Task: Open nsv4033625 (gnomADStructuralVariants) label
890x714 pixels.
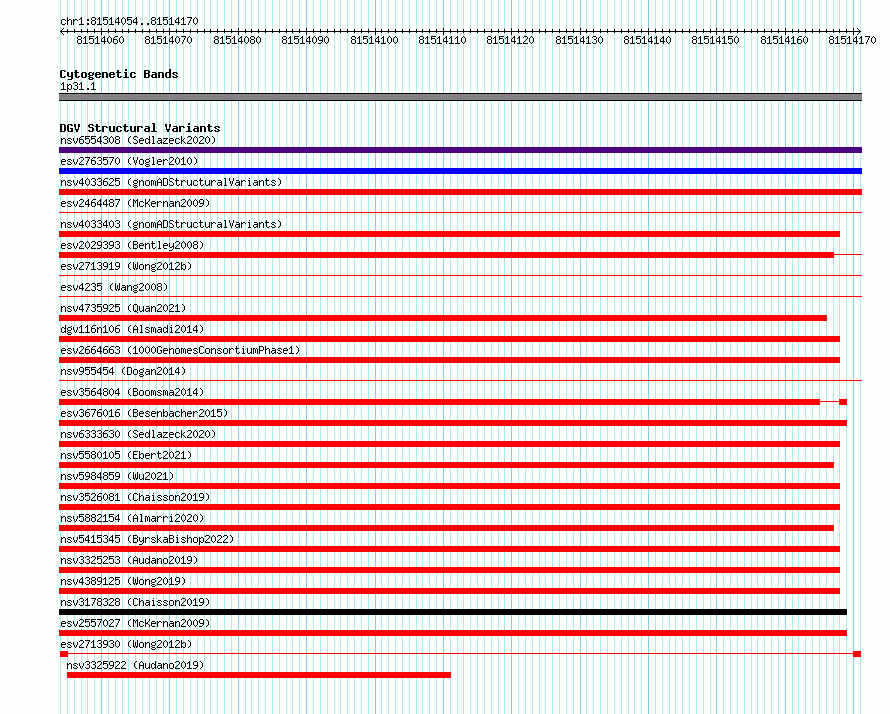Action: (x=171, y=182)
